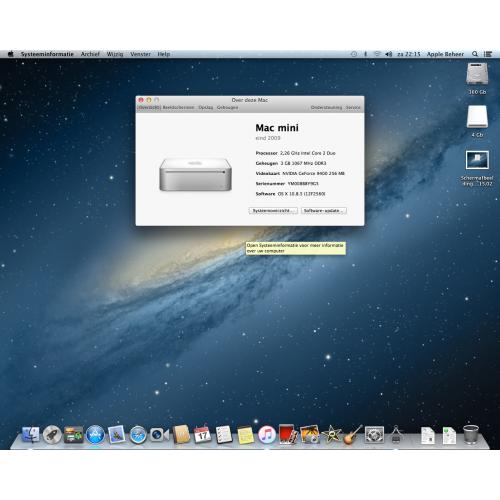Switch to the Geheugen tab
Viewport: 500px width, 500px height.
tap(227, 107)
